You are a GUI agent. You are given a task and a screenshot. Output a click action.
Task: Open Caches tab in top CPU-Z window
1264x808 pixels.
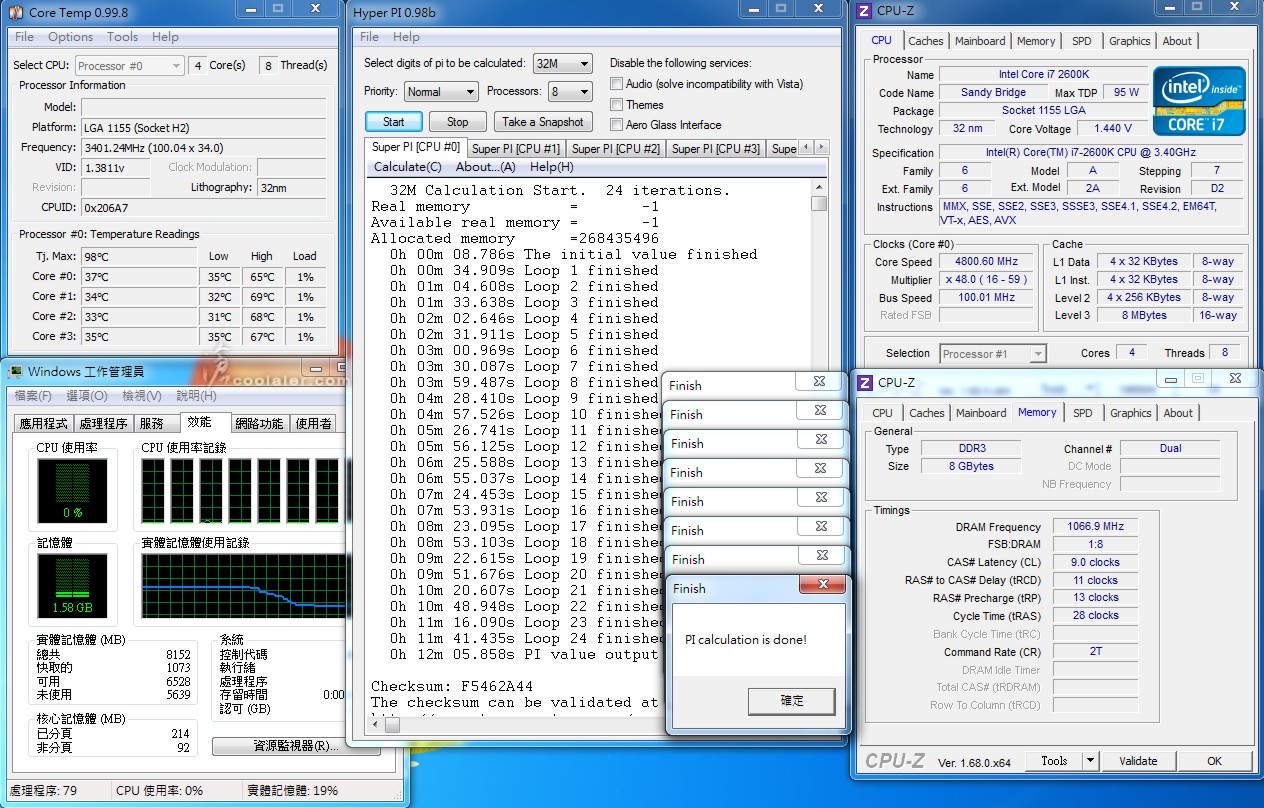tap(925, 41)
